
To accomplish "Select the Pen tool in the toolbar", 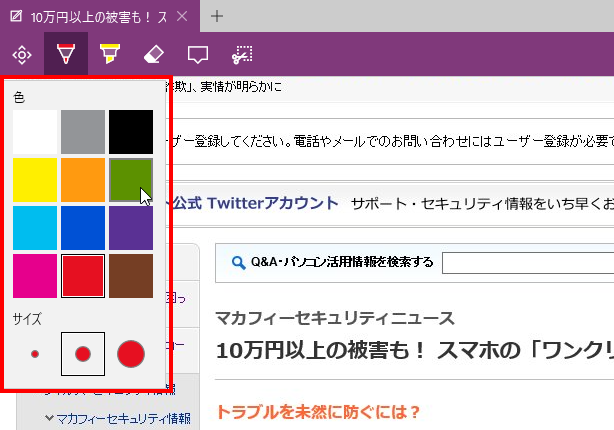I will 65,54.
